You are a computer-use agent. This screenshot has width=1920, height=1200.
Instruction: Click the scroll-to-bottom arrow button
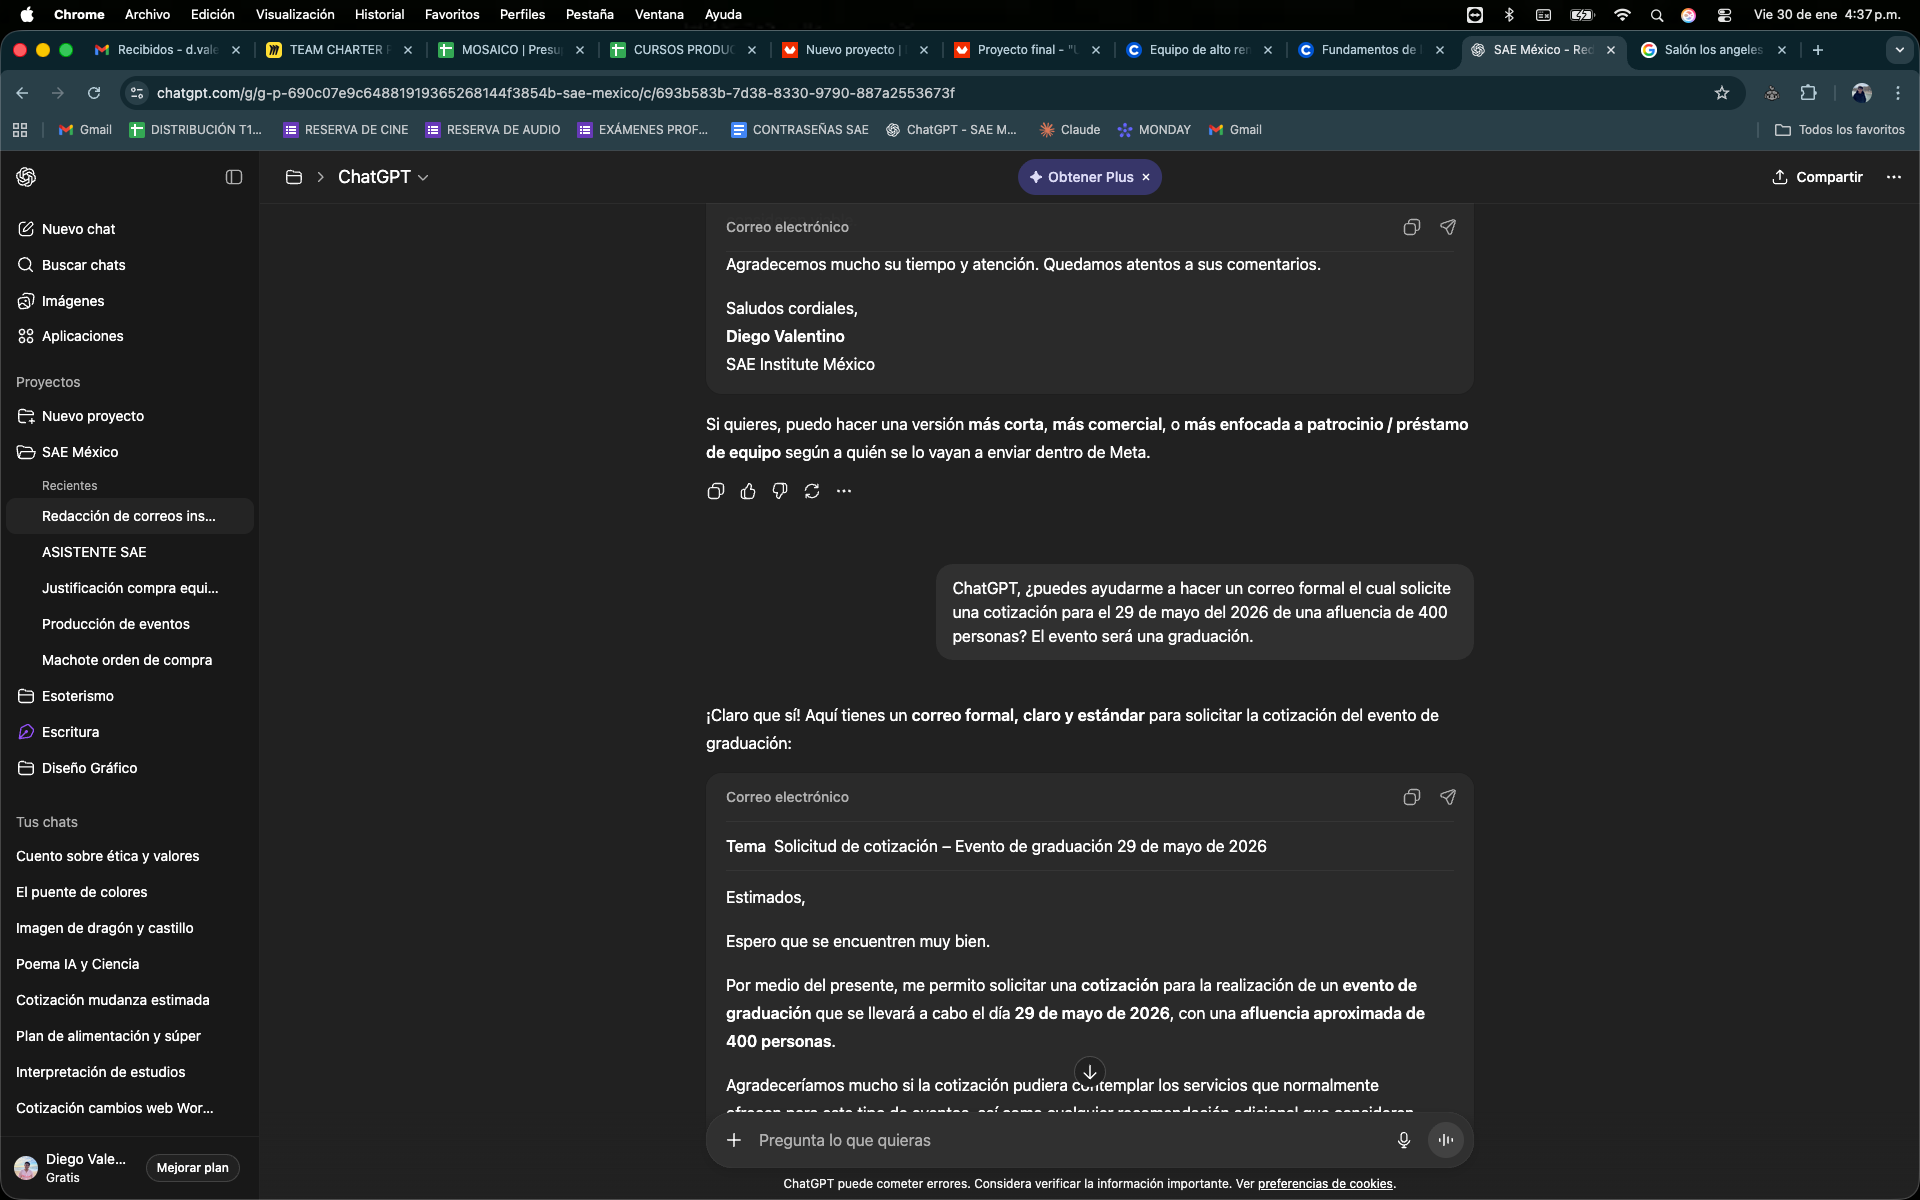tap(1089, 1071)
